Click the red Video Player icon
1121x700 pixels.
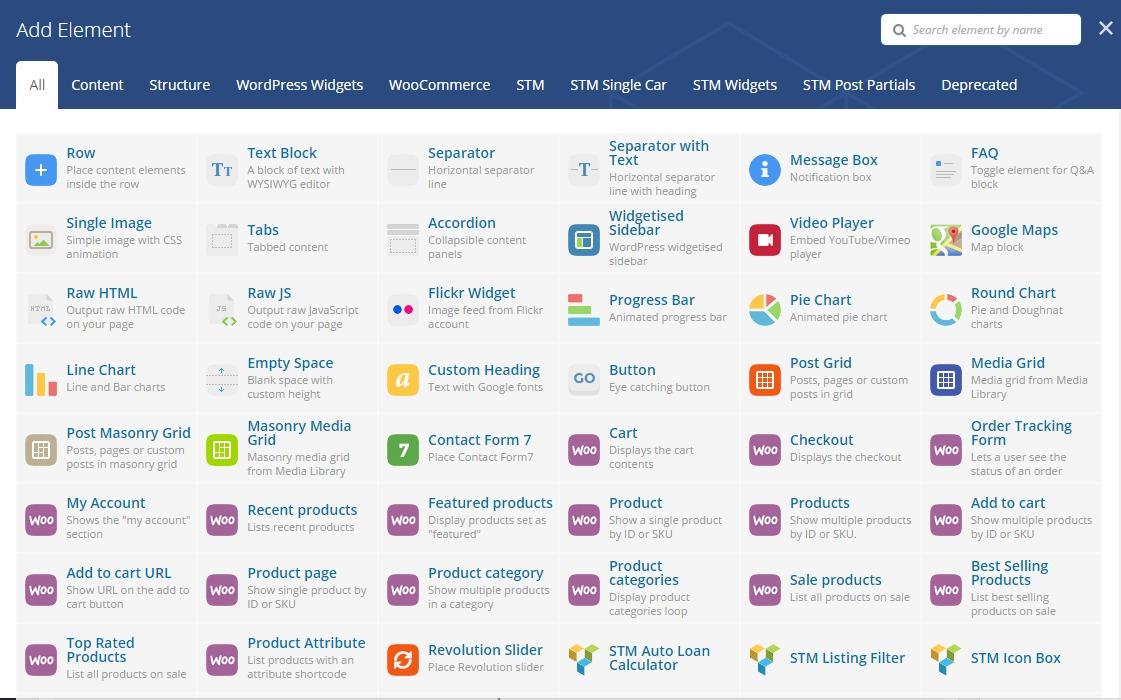[764, 240]
